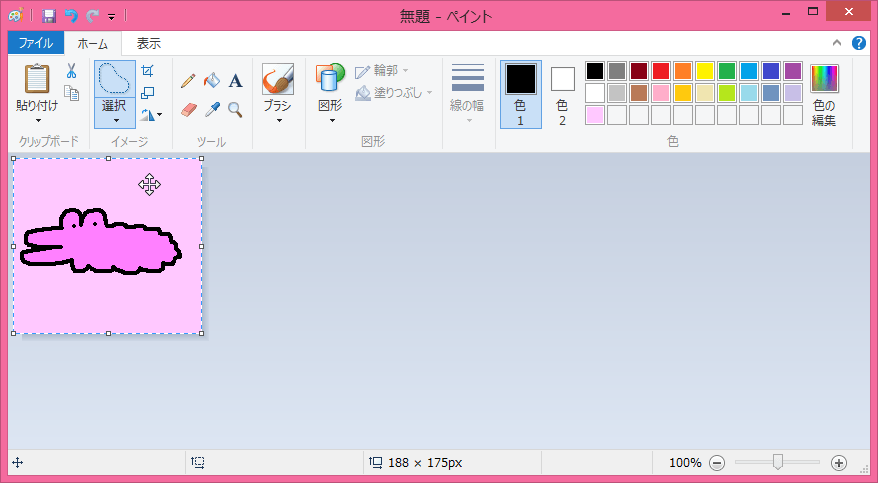Click the Cut scissors icon
Viewport: 878px width, 483px height.
click(72, 71)
